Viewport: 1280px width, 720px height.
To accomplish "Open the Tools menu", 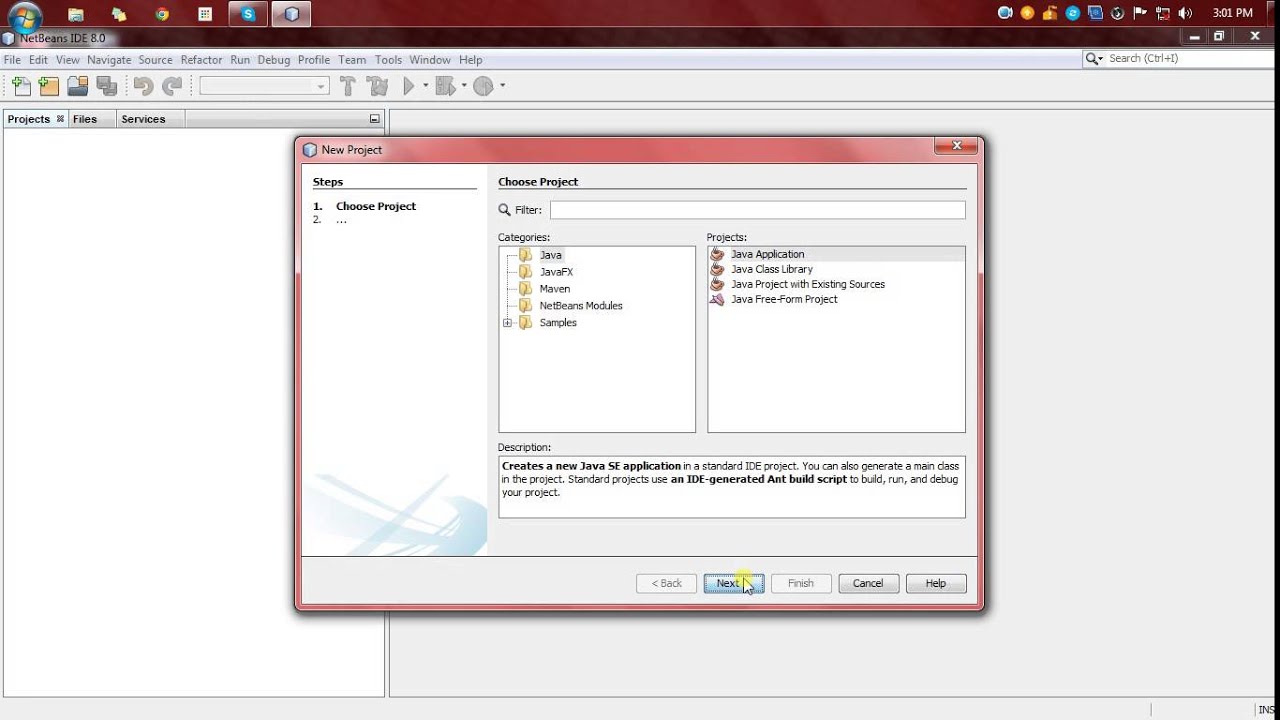I will click(388, 60).
